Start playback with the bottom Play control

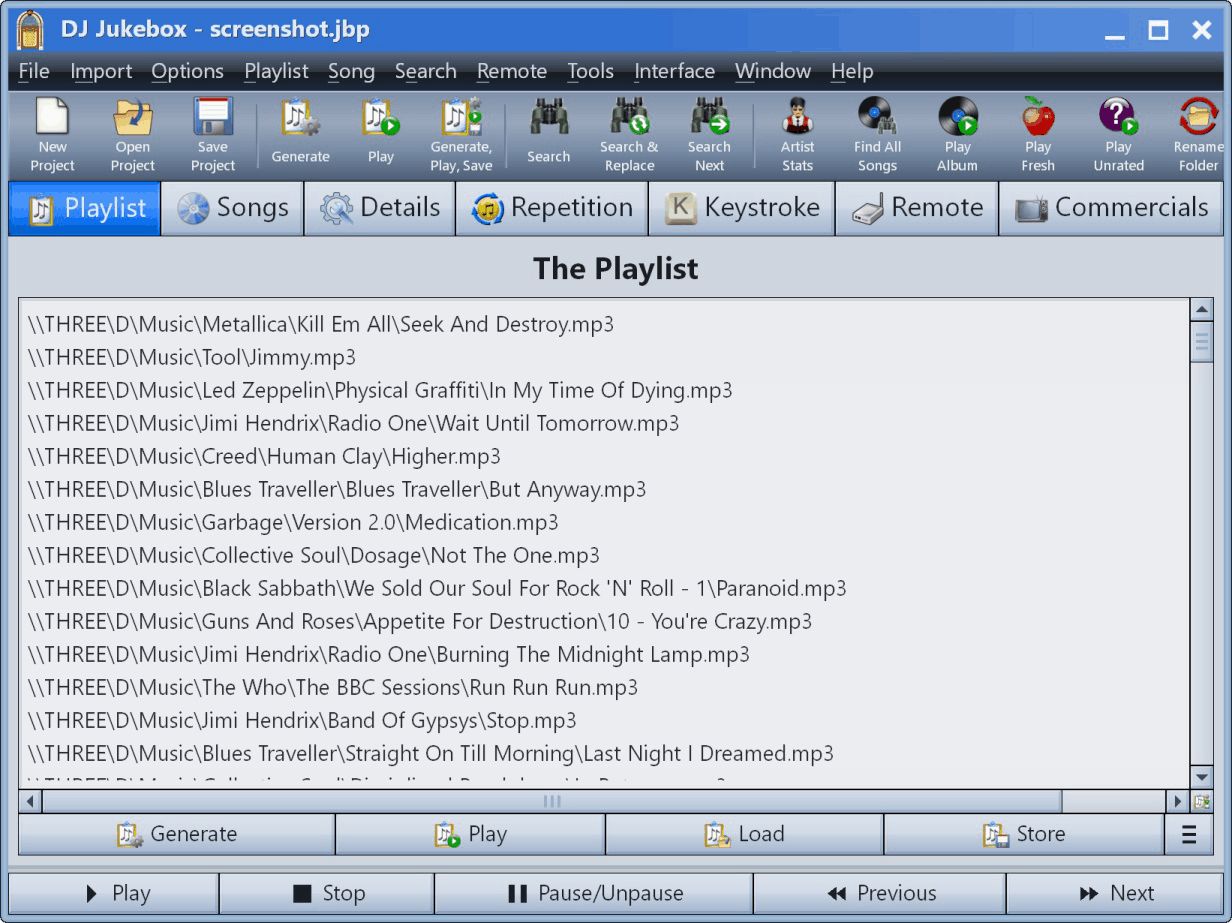[x=114, y=893]
